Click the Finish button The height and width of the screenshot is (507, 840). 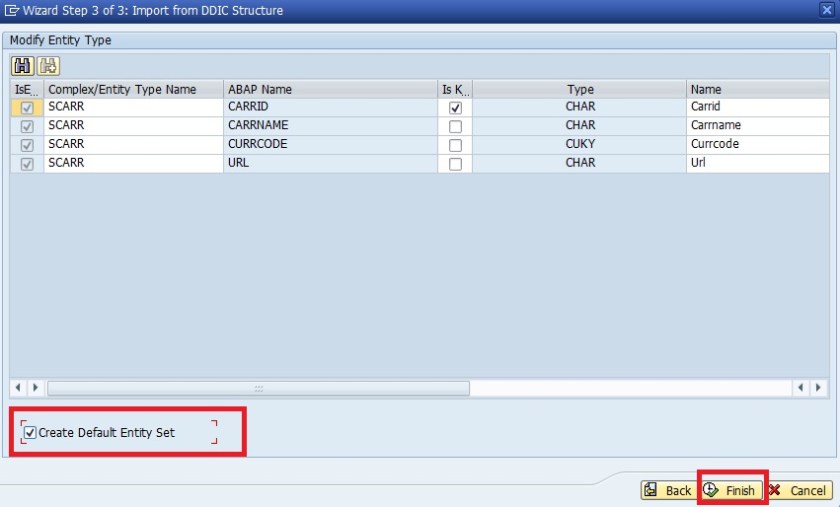pos(732,490)
